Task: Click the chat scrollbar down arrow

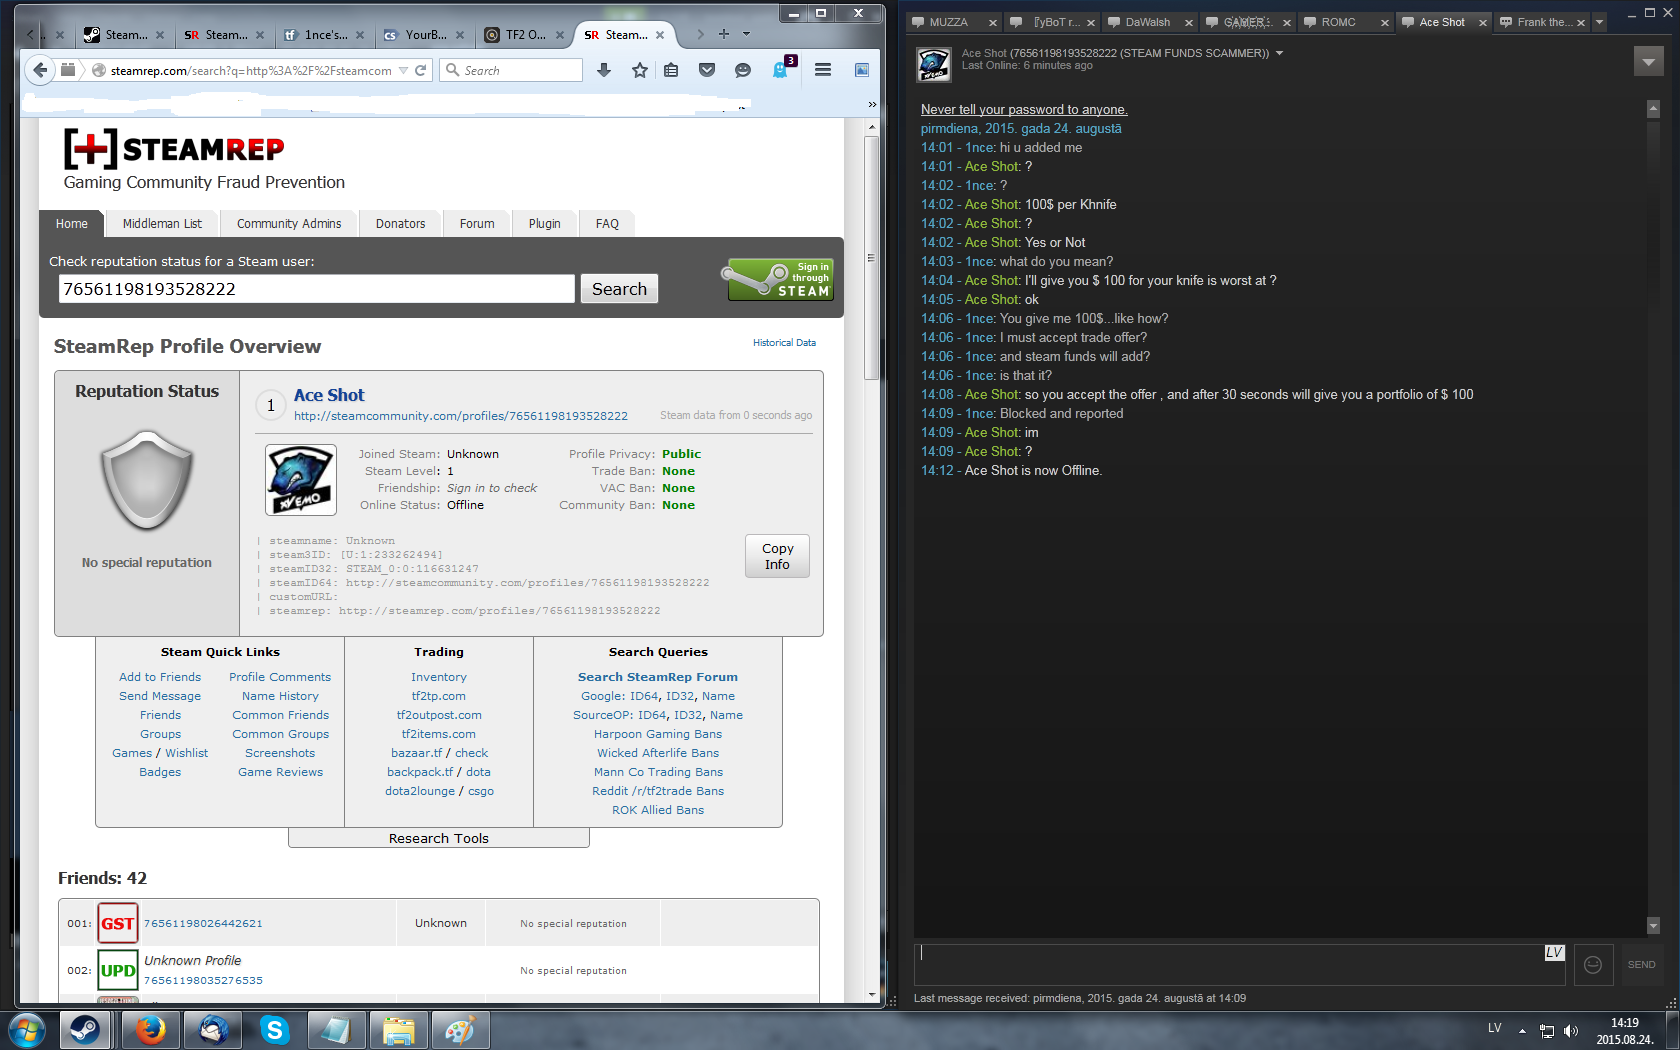Action: tap(1653, 926)
